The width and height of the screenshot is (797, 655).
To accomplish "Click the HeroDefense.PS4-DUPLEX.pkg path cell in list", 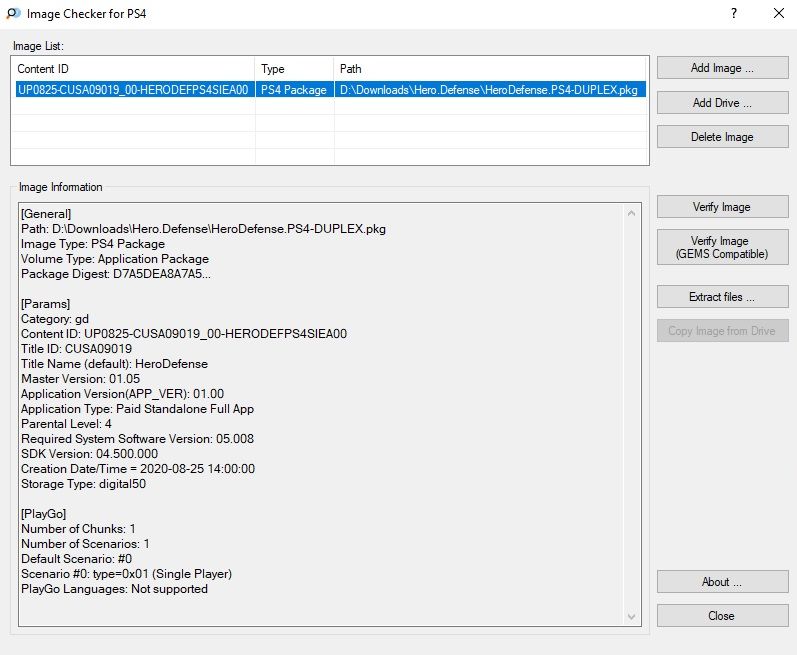I will click(489, 90).
